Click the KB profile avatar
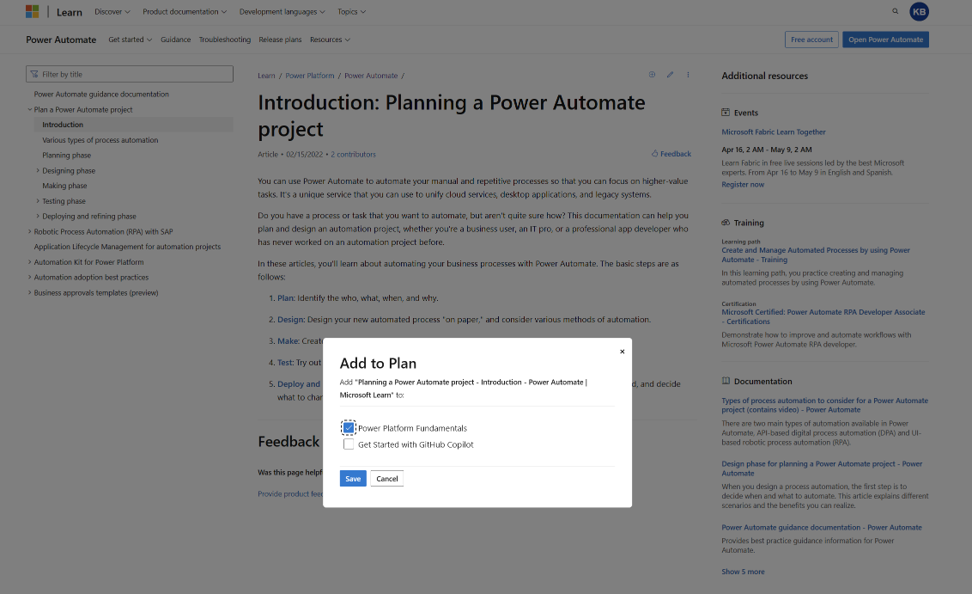 point(919,12)
